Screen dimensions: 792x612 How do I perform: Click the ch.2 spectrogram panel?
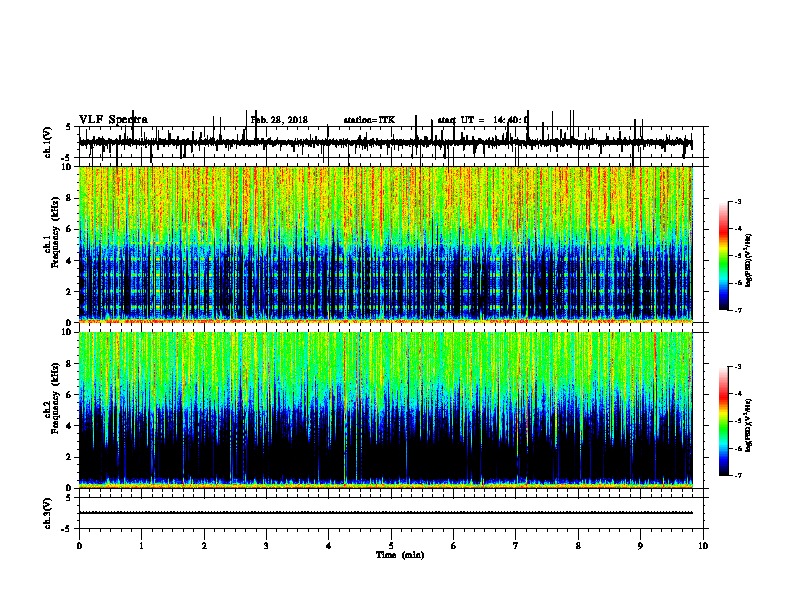[x=386, y=410]
